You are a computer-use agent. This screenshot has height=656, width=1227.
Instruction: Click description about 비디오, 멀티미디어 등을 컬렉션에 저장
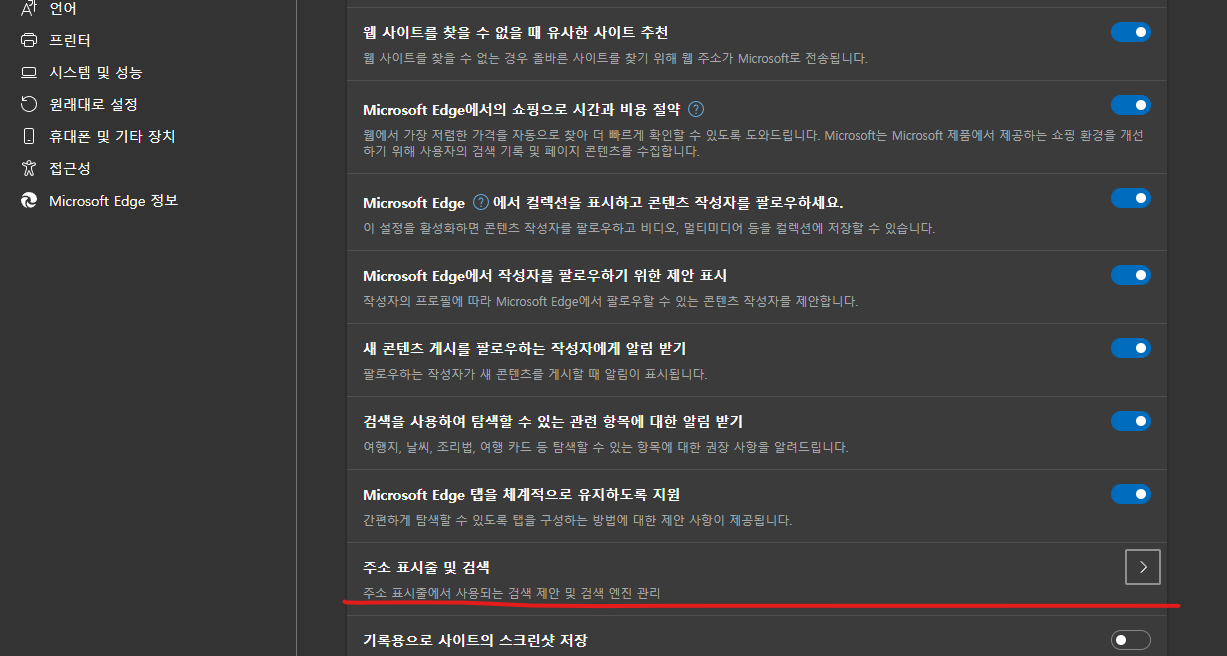tap(649, 228)
